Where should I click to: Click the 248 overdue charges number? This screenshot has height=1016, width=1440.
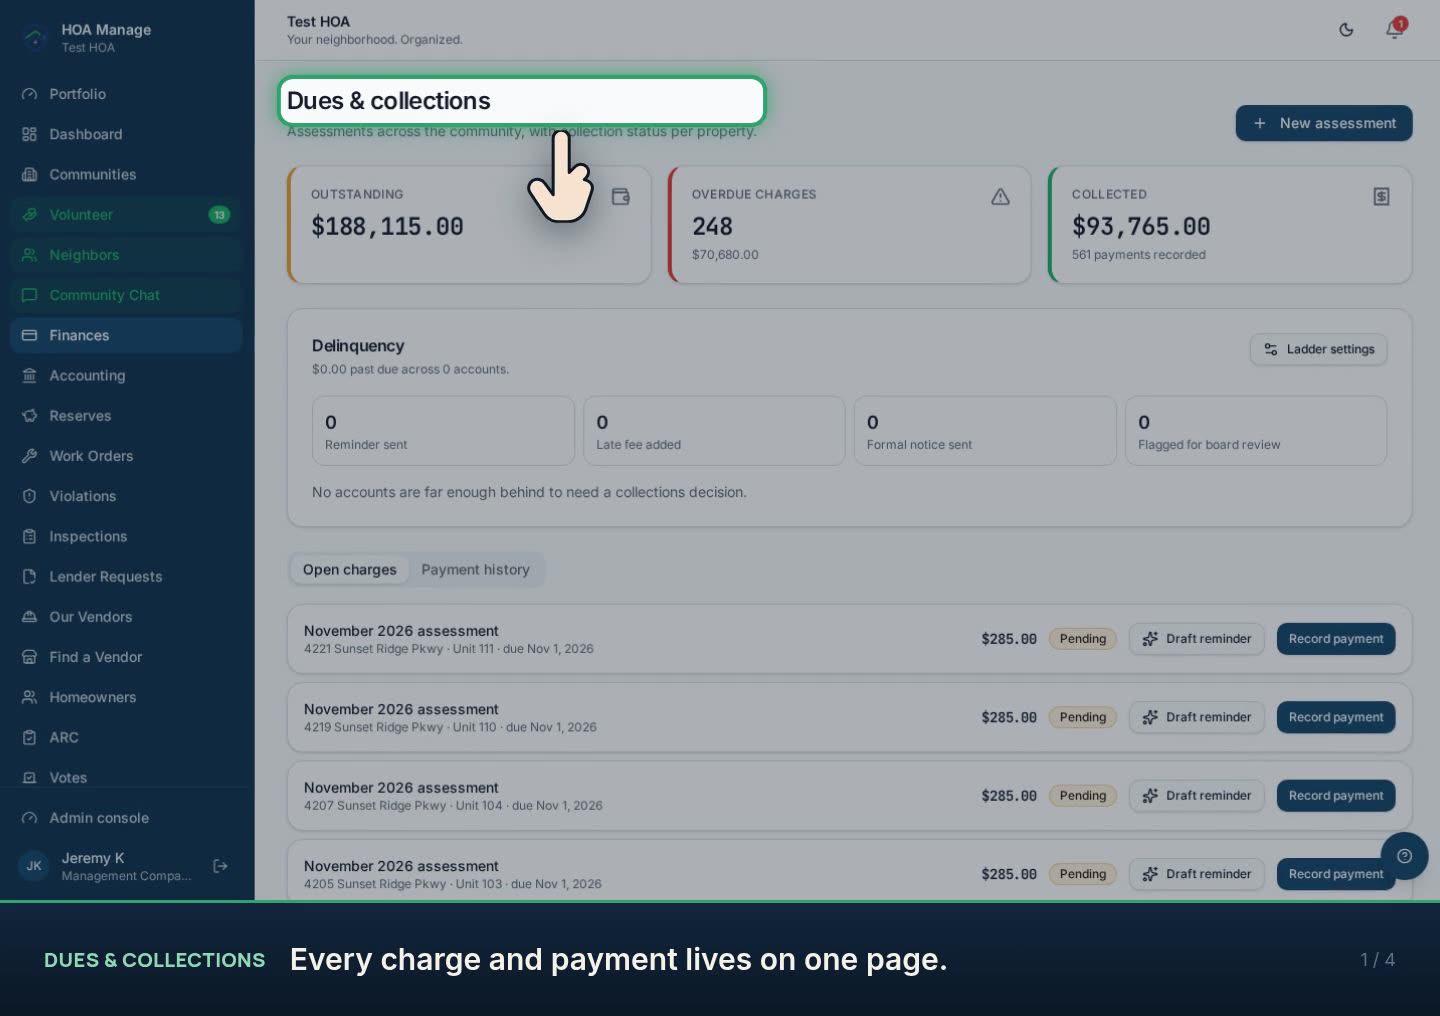pos(712,227)
